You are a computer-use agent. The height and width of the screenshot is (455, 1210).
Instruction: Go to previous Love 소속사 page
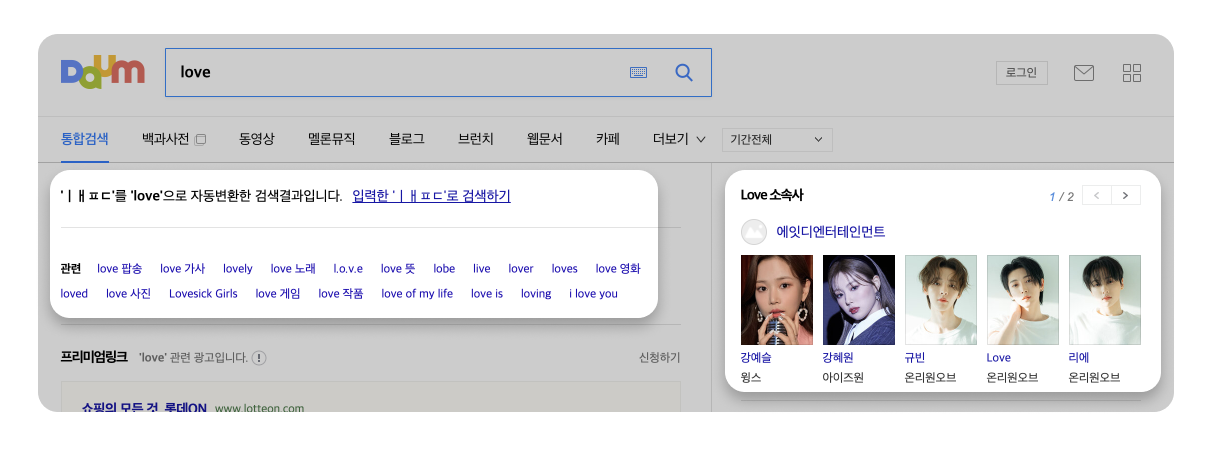[x=1097, y=196]
